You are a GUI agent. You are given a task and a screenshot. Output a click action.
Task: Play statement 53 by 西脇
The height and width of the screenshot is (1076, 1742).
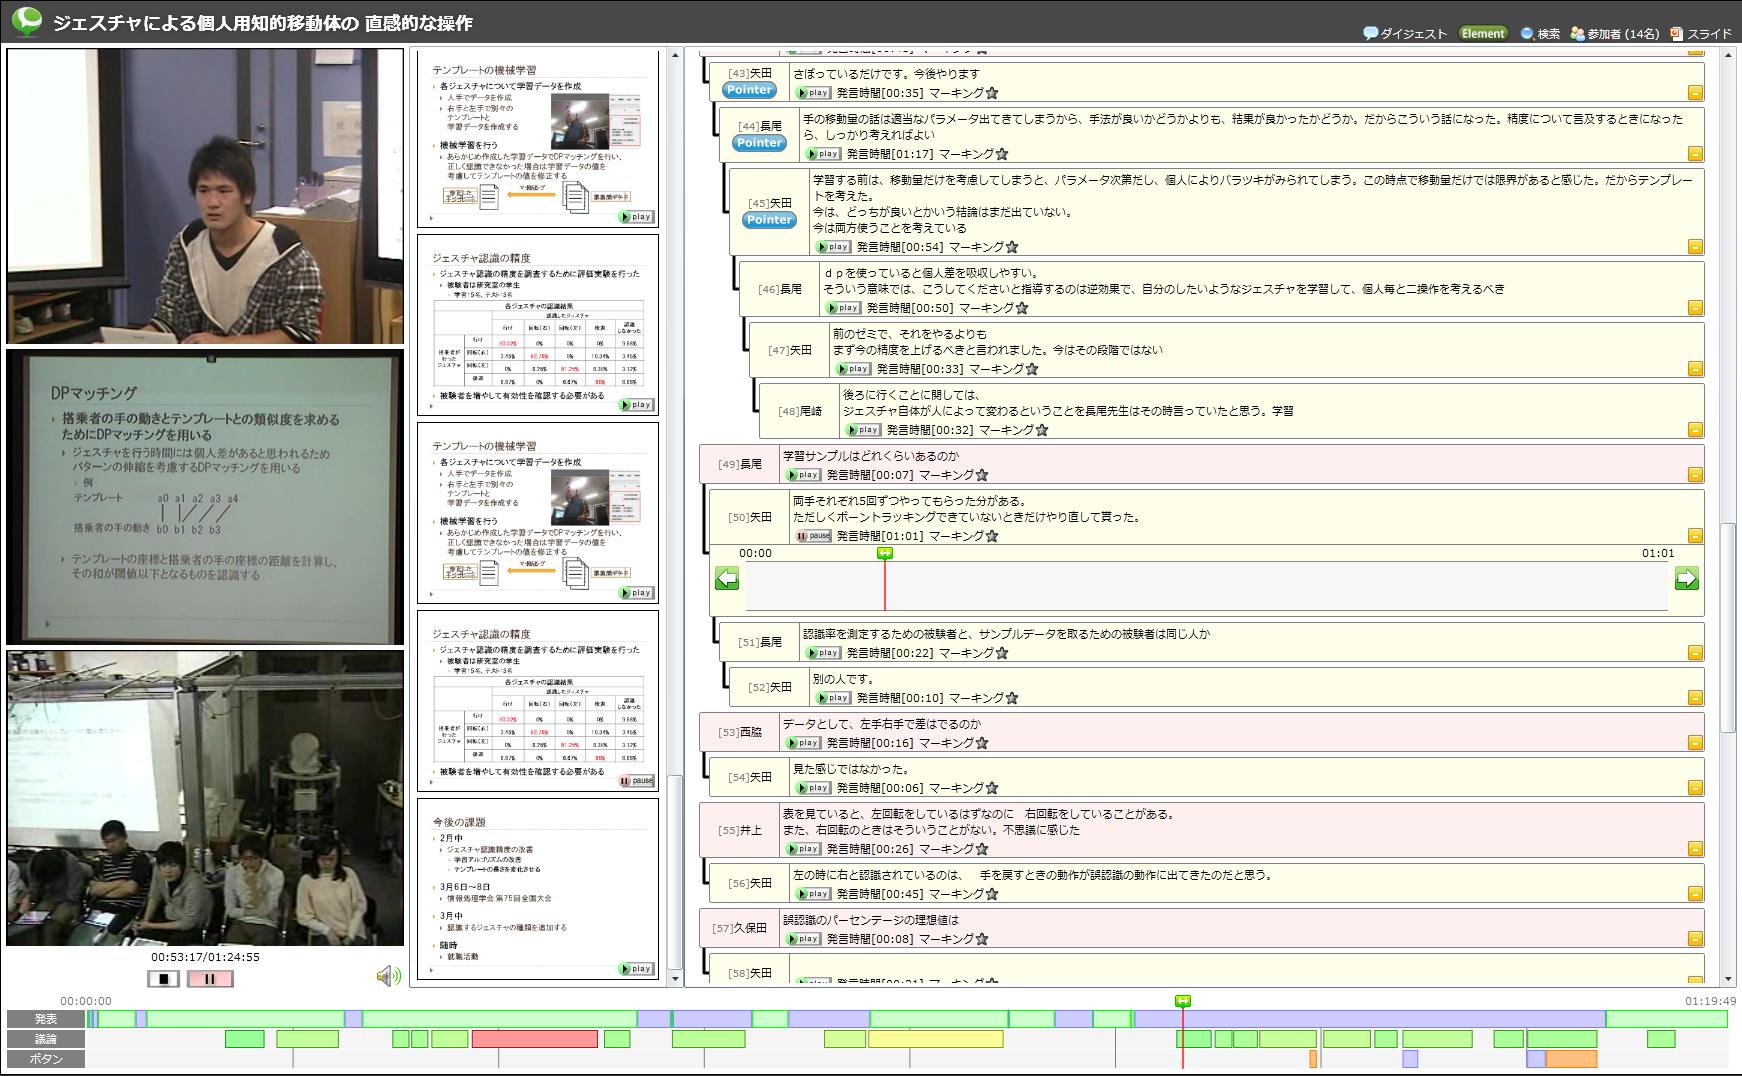coord(803,743)
